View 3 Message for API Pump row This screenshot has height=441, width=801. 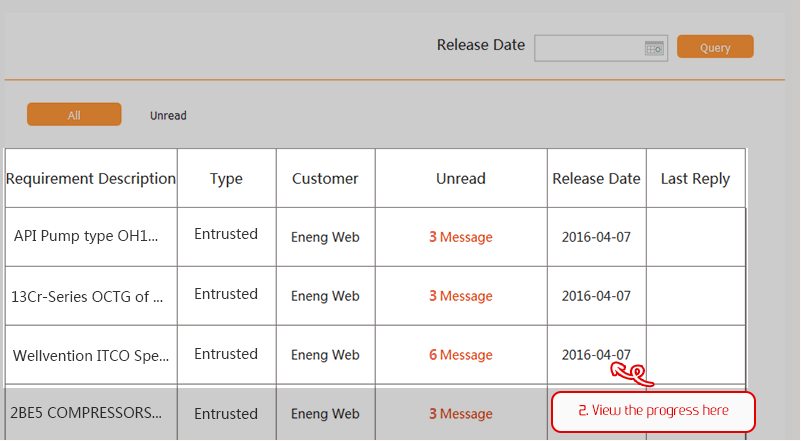[461, 238]
